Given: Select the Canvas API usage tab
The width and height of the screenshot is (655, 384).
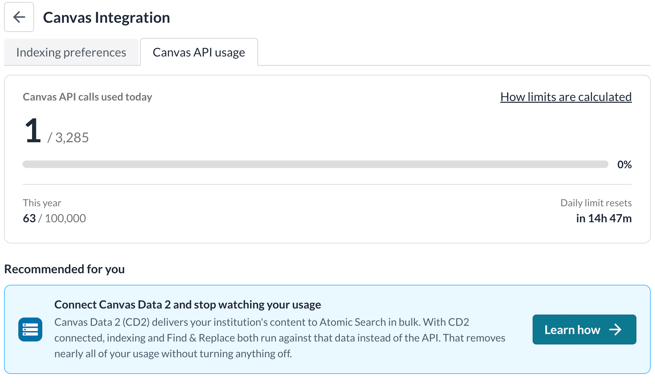Looking at the screenshot, I should tap(199, 52).
